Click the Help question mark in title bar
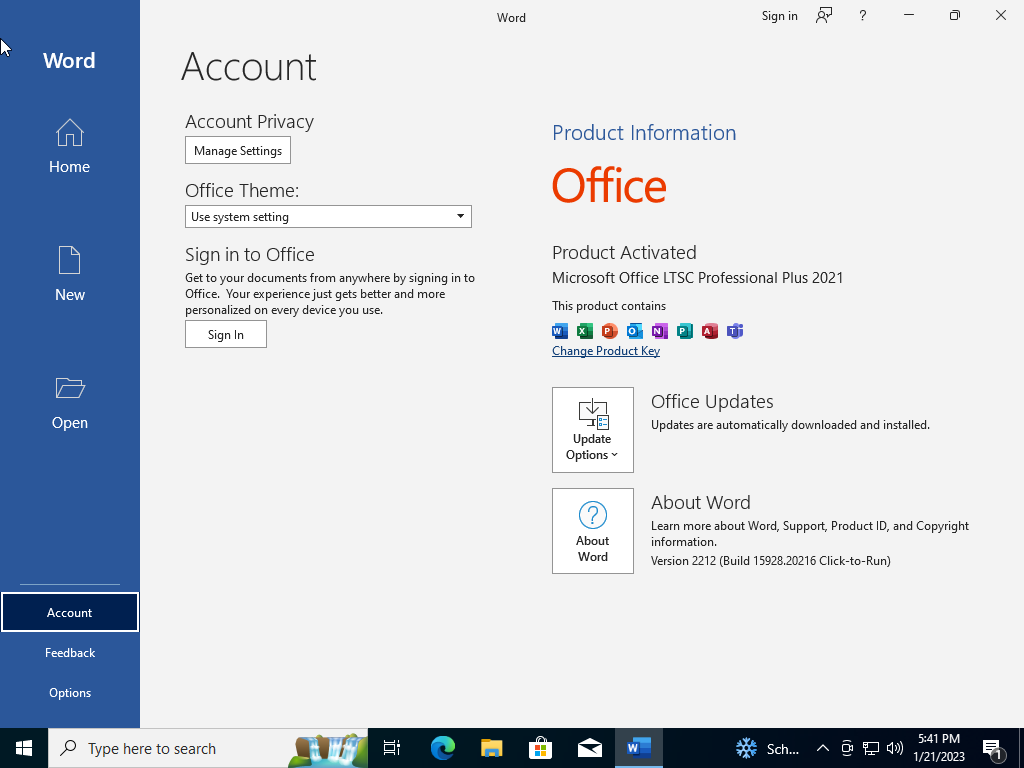The image size is (1024, 768). pyautogui.click(x=862, y=16)
